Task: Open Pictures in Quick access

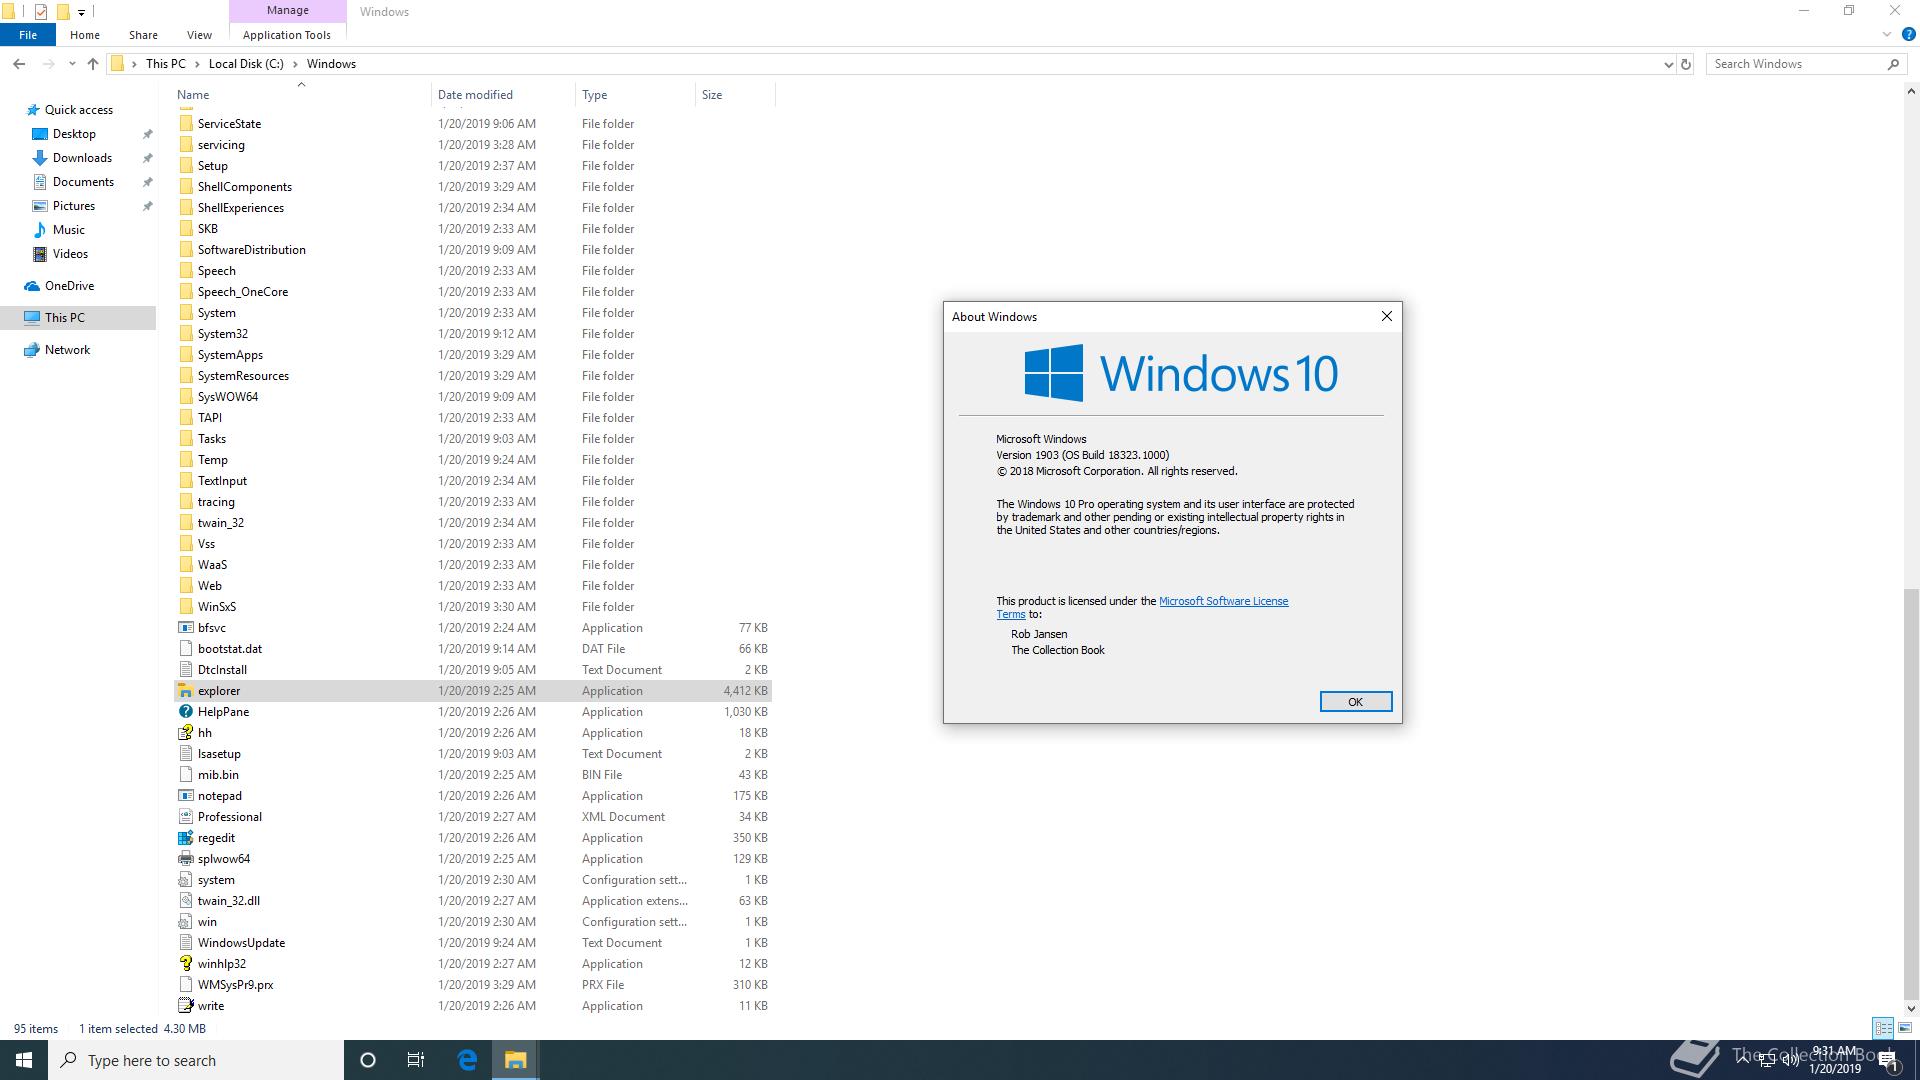Action: (x=74, y=206)
